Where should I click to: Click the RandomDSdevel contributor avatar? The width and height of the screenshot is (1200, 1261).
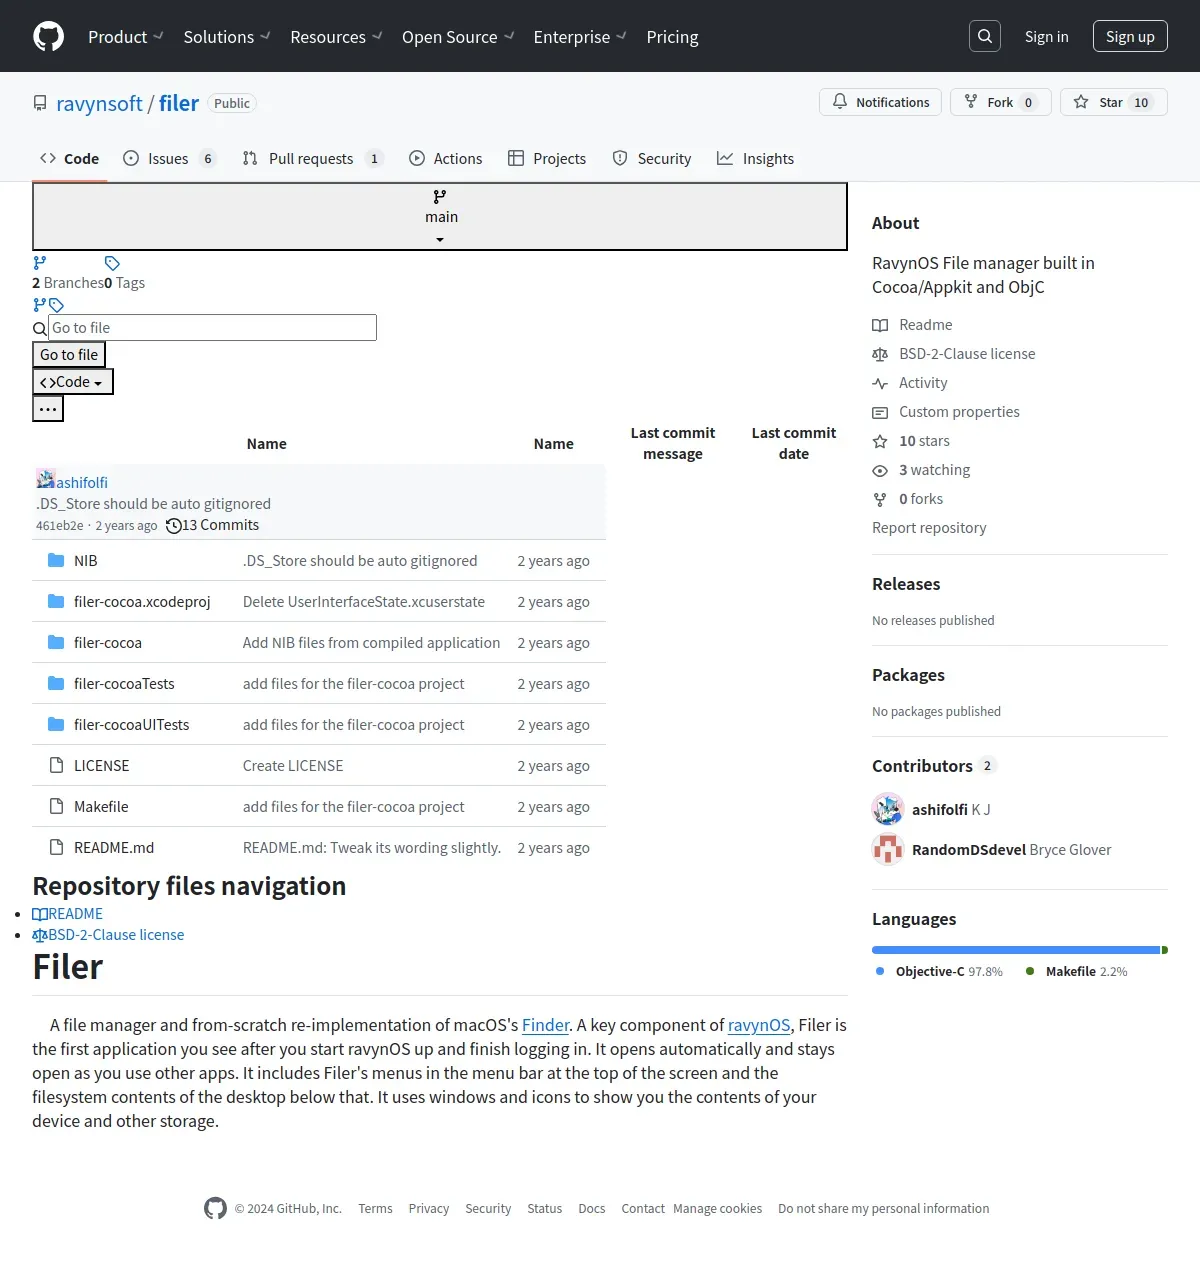(x=888, y=849)
